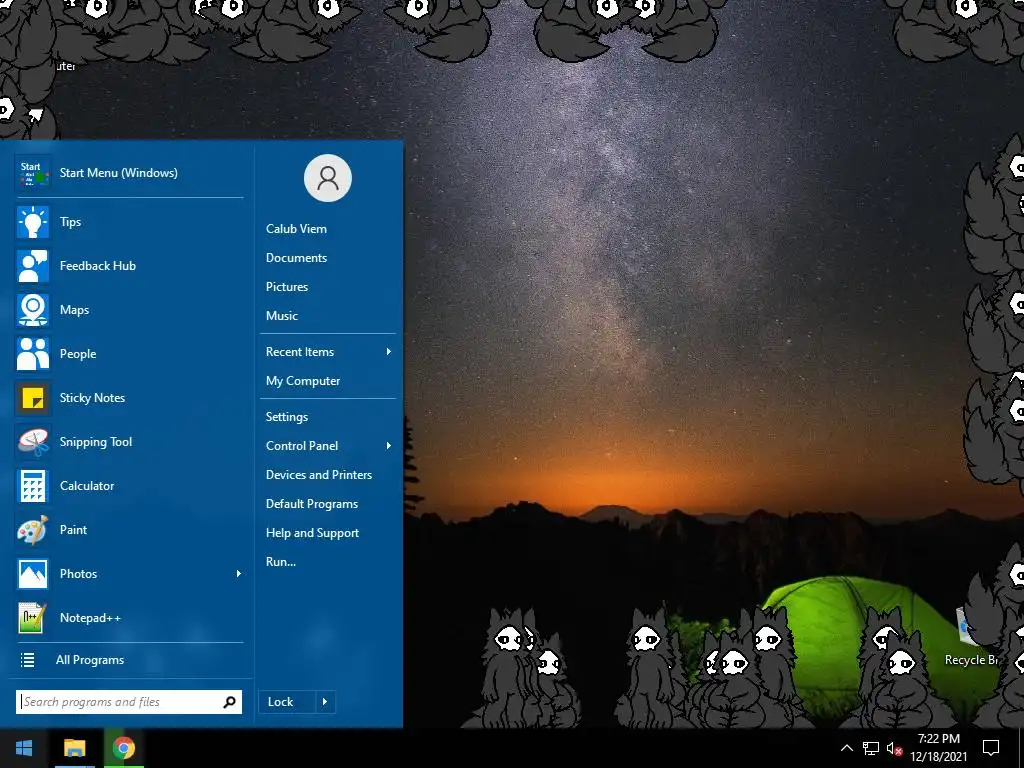Screen dimensions: 1024x768
Task: Click the Lock button
Action: (287, 702)
